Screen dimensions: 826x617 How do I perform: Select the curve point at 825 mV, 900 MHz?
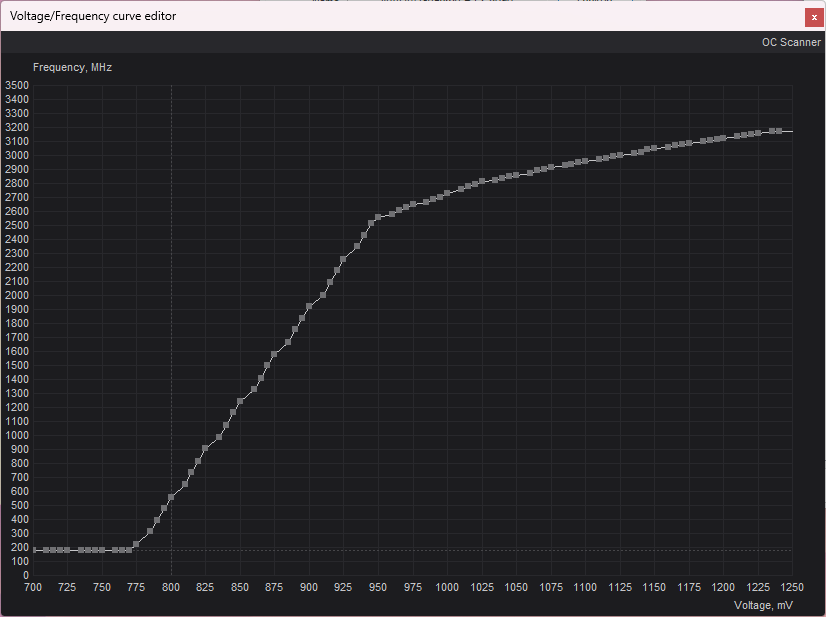tap(205, 449)
